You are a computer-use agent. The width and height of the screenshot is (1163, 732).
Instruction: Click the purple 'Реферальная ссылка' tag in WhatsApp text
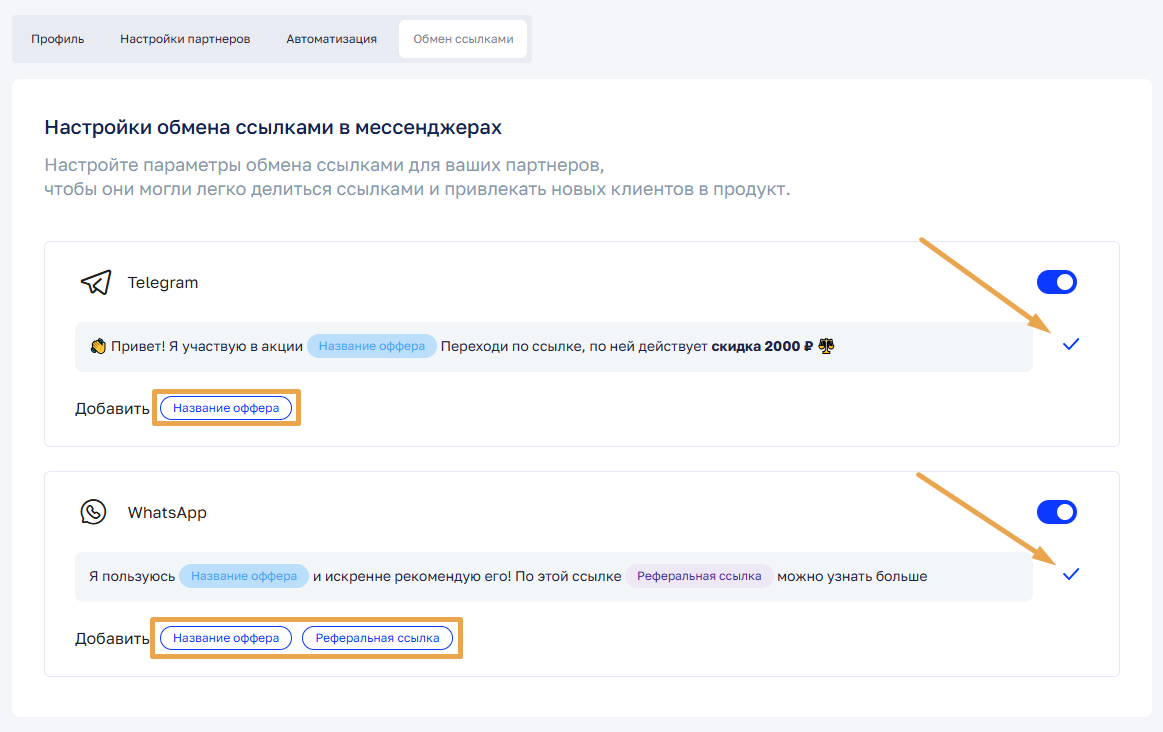pos(699,576)
